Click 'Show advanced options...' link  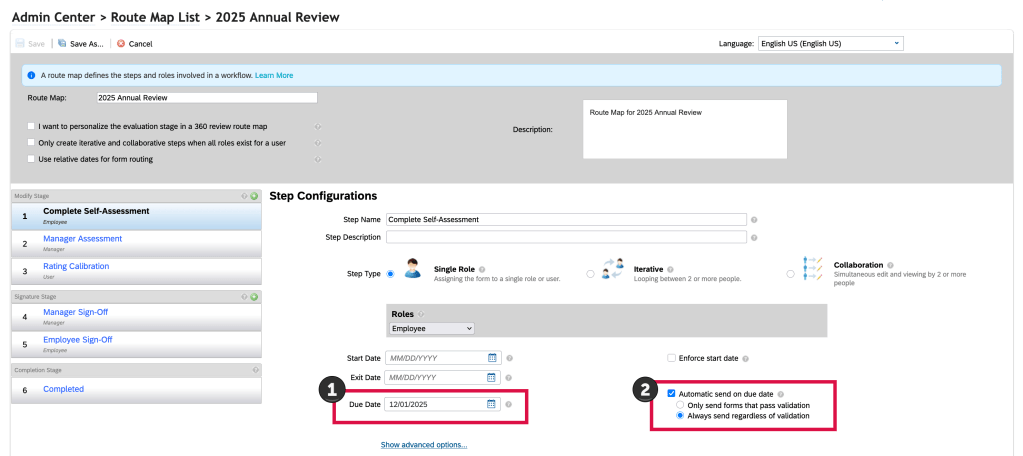pyautogui.click(x=423, y=444)
